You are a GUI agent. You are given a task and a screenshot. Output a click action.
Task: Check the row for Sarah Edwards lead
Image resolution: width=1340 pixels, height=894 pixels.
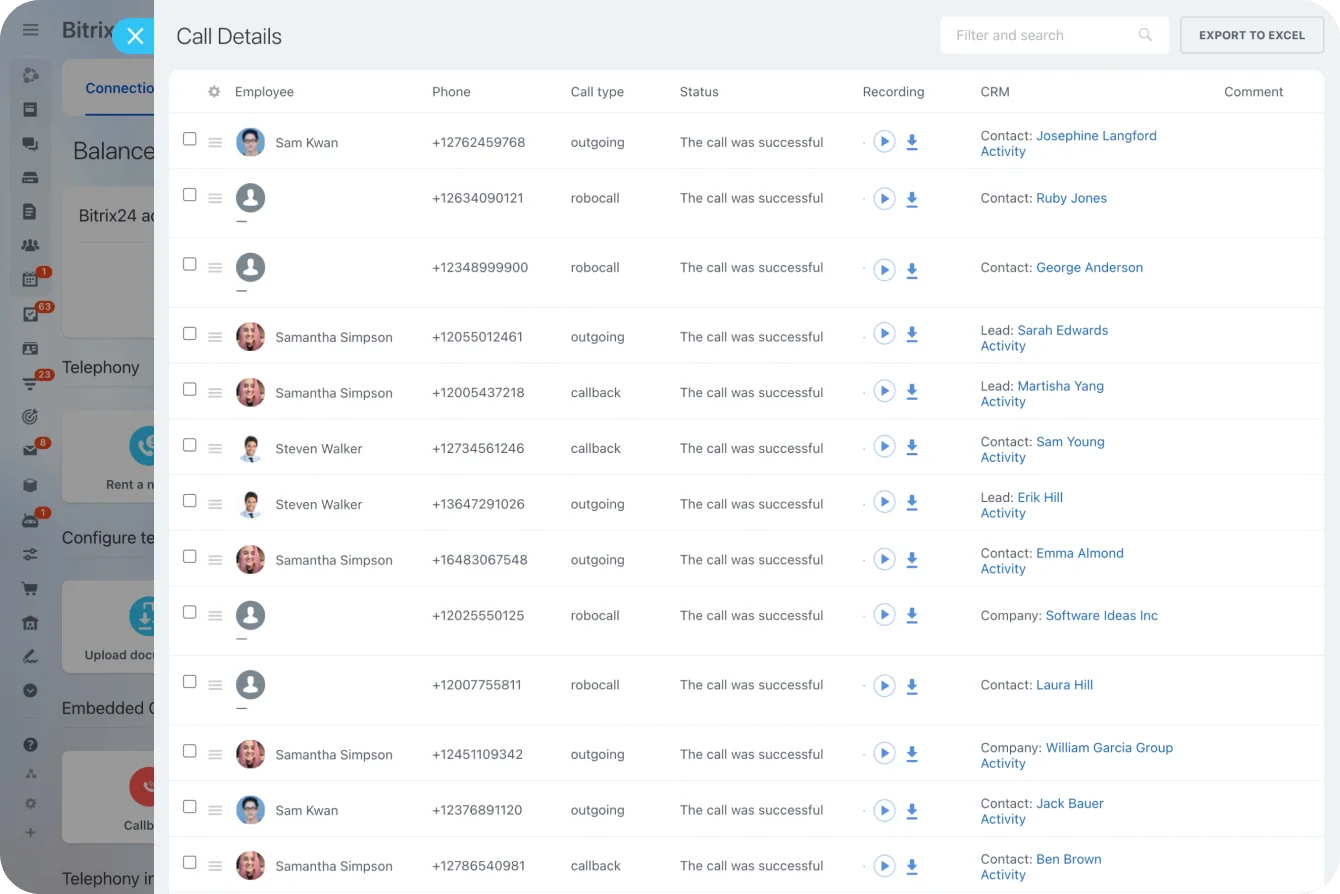190,334
